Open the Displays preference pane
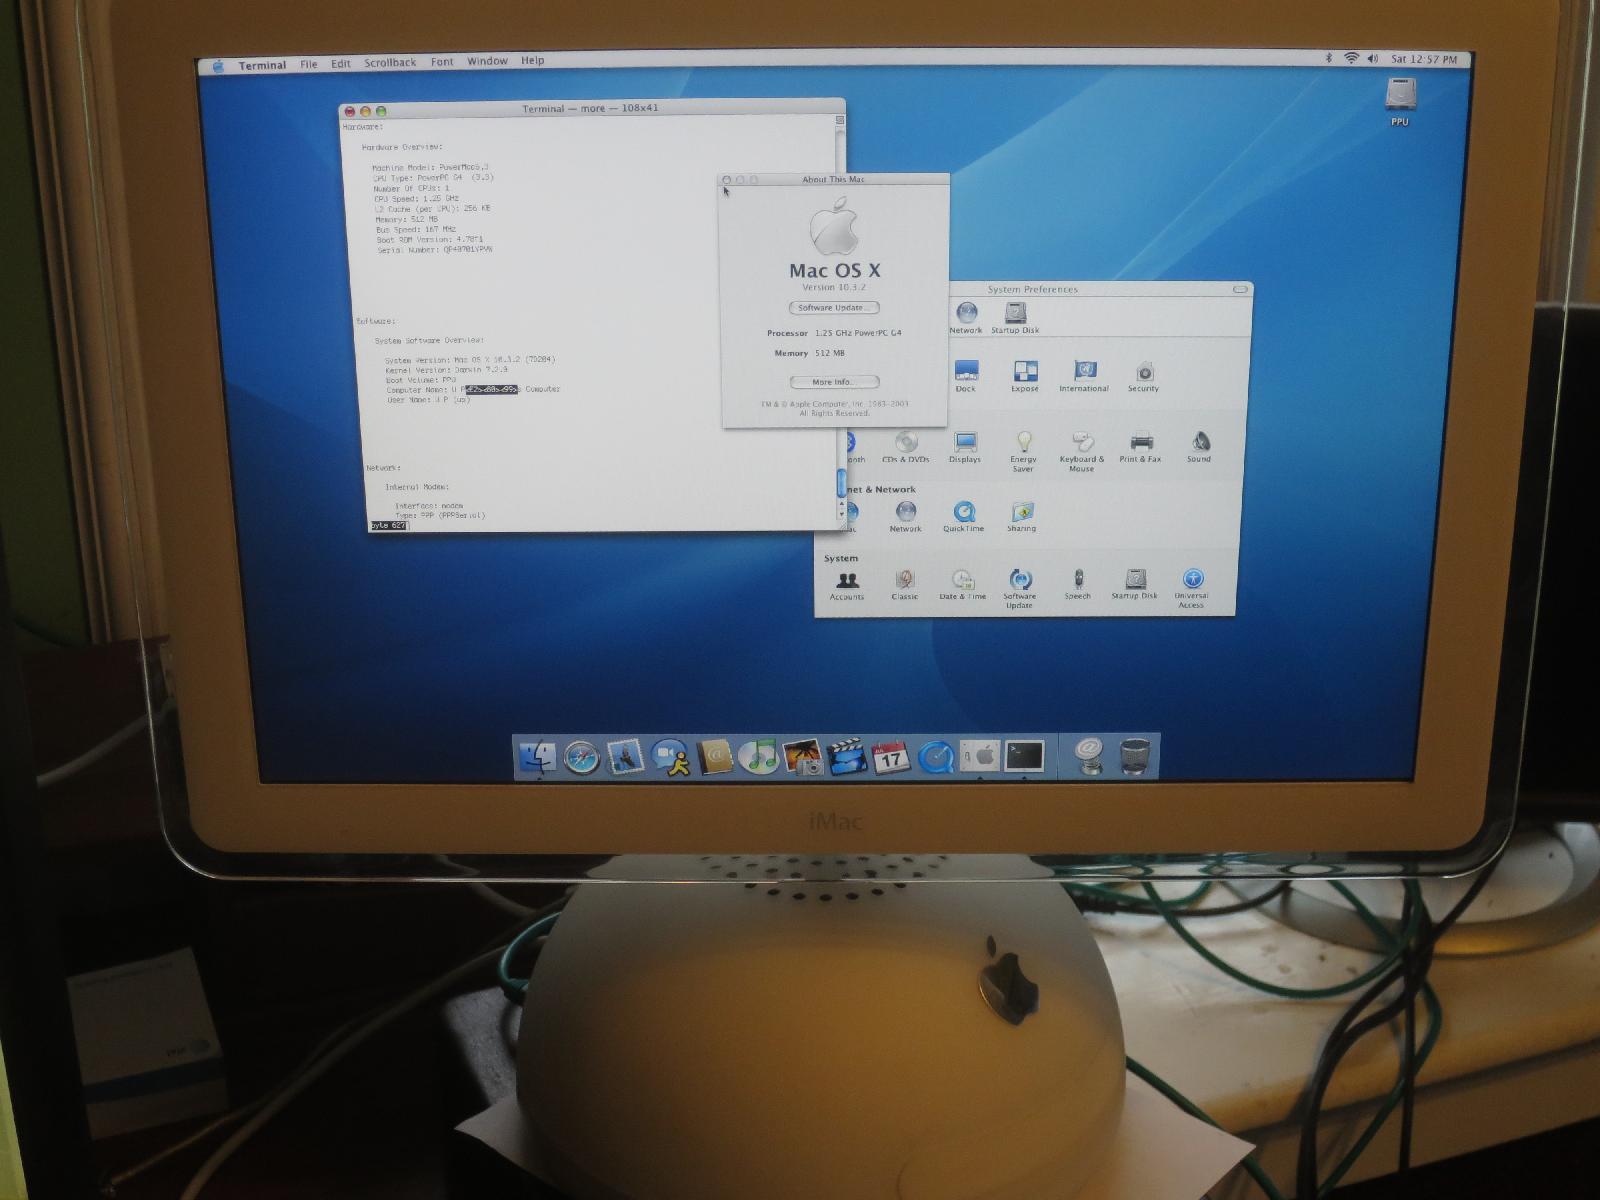Image resolution: width=1600 pixels, height=1200 pixels. [965, 447]
